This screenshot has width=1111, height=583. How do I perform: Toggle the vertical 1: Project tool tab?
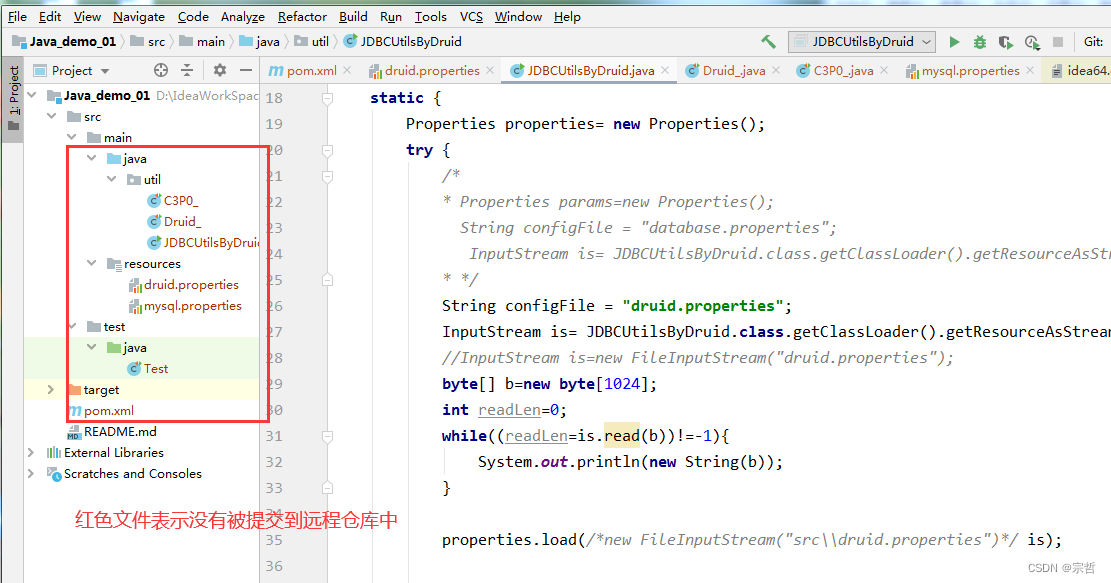(13, 99)
